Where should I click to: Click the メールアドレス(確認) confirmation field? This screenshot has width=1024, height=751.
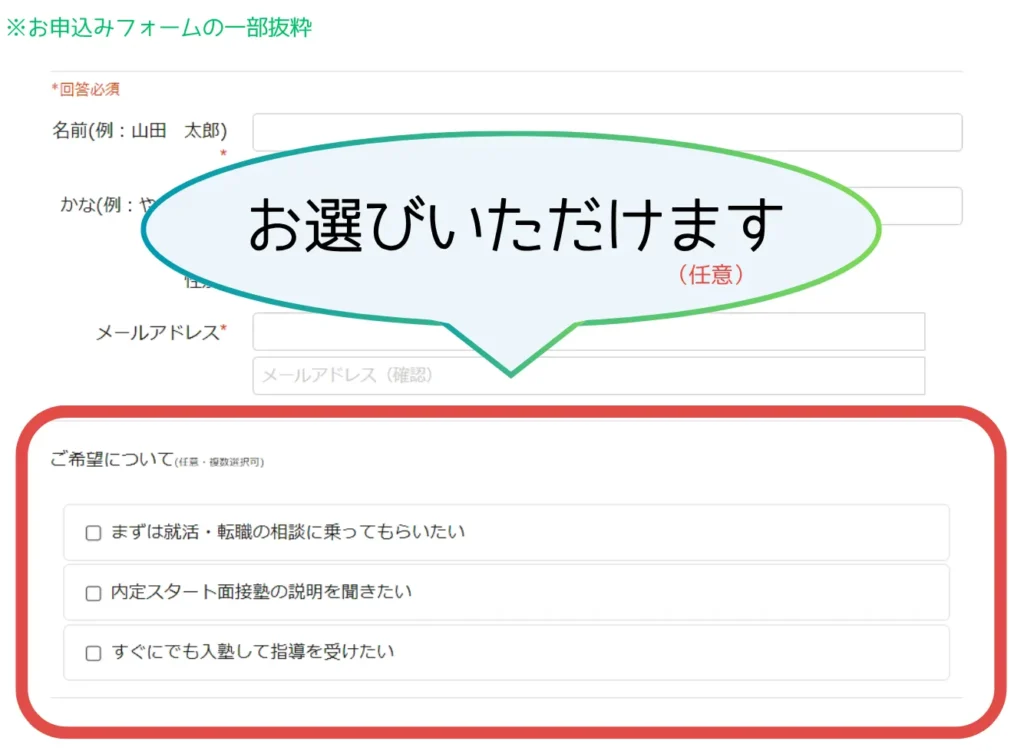[588, 376]
